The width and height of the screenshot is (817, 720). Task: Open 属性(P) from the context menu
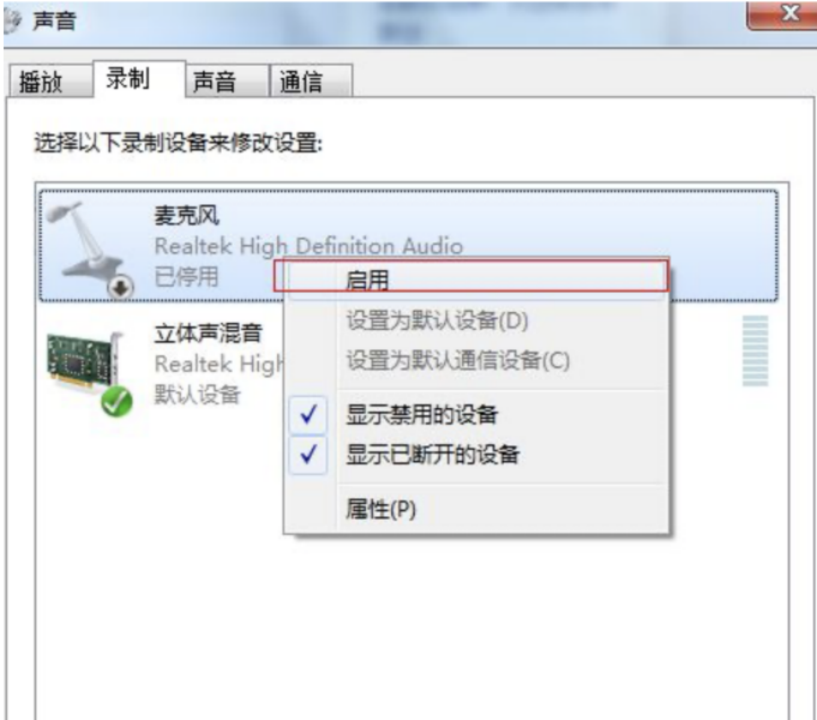click(x=381, y=509)
